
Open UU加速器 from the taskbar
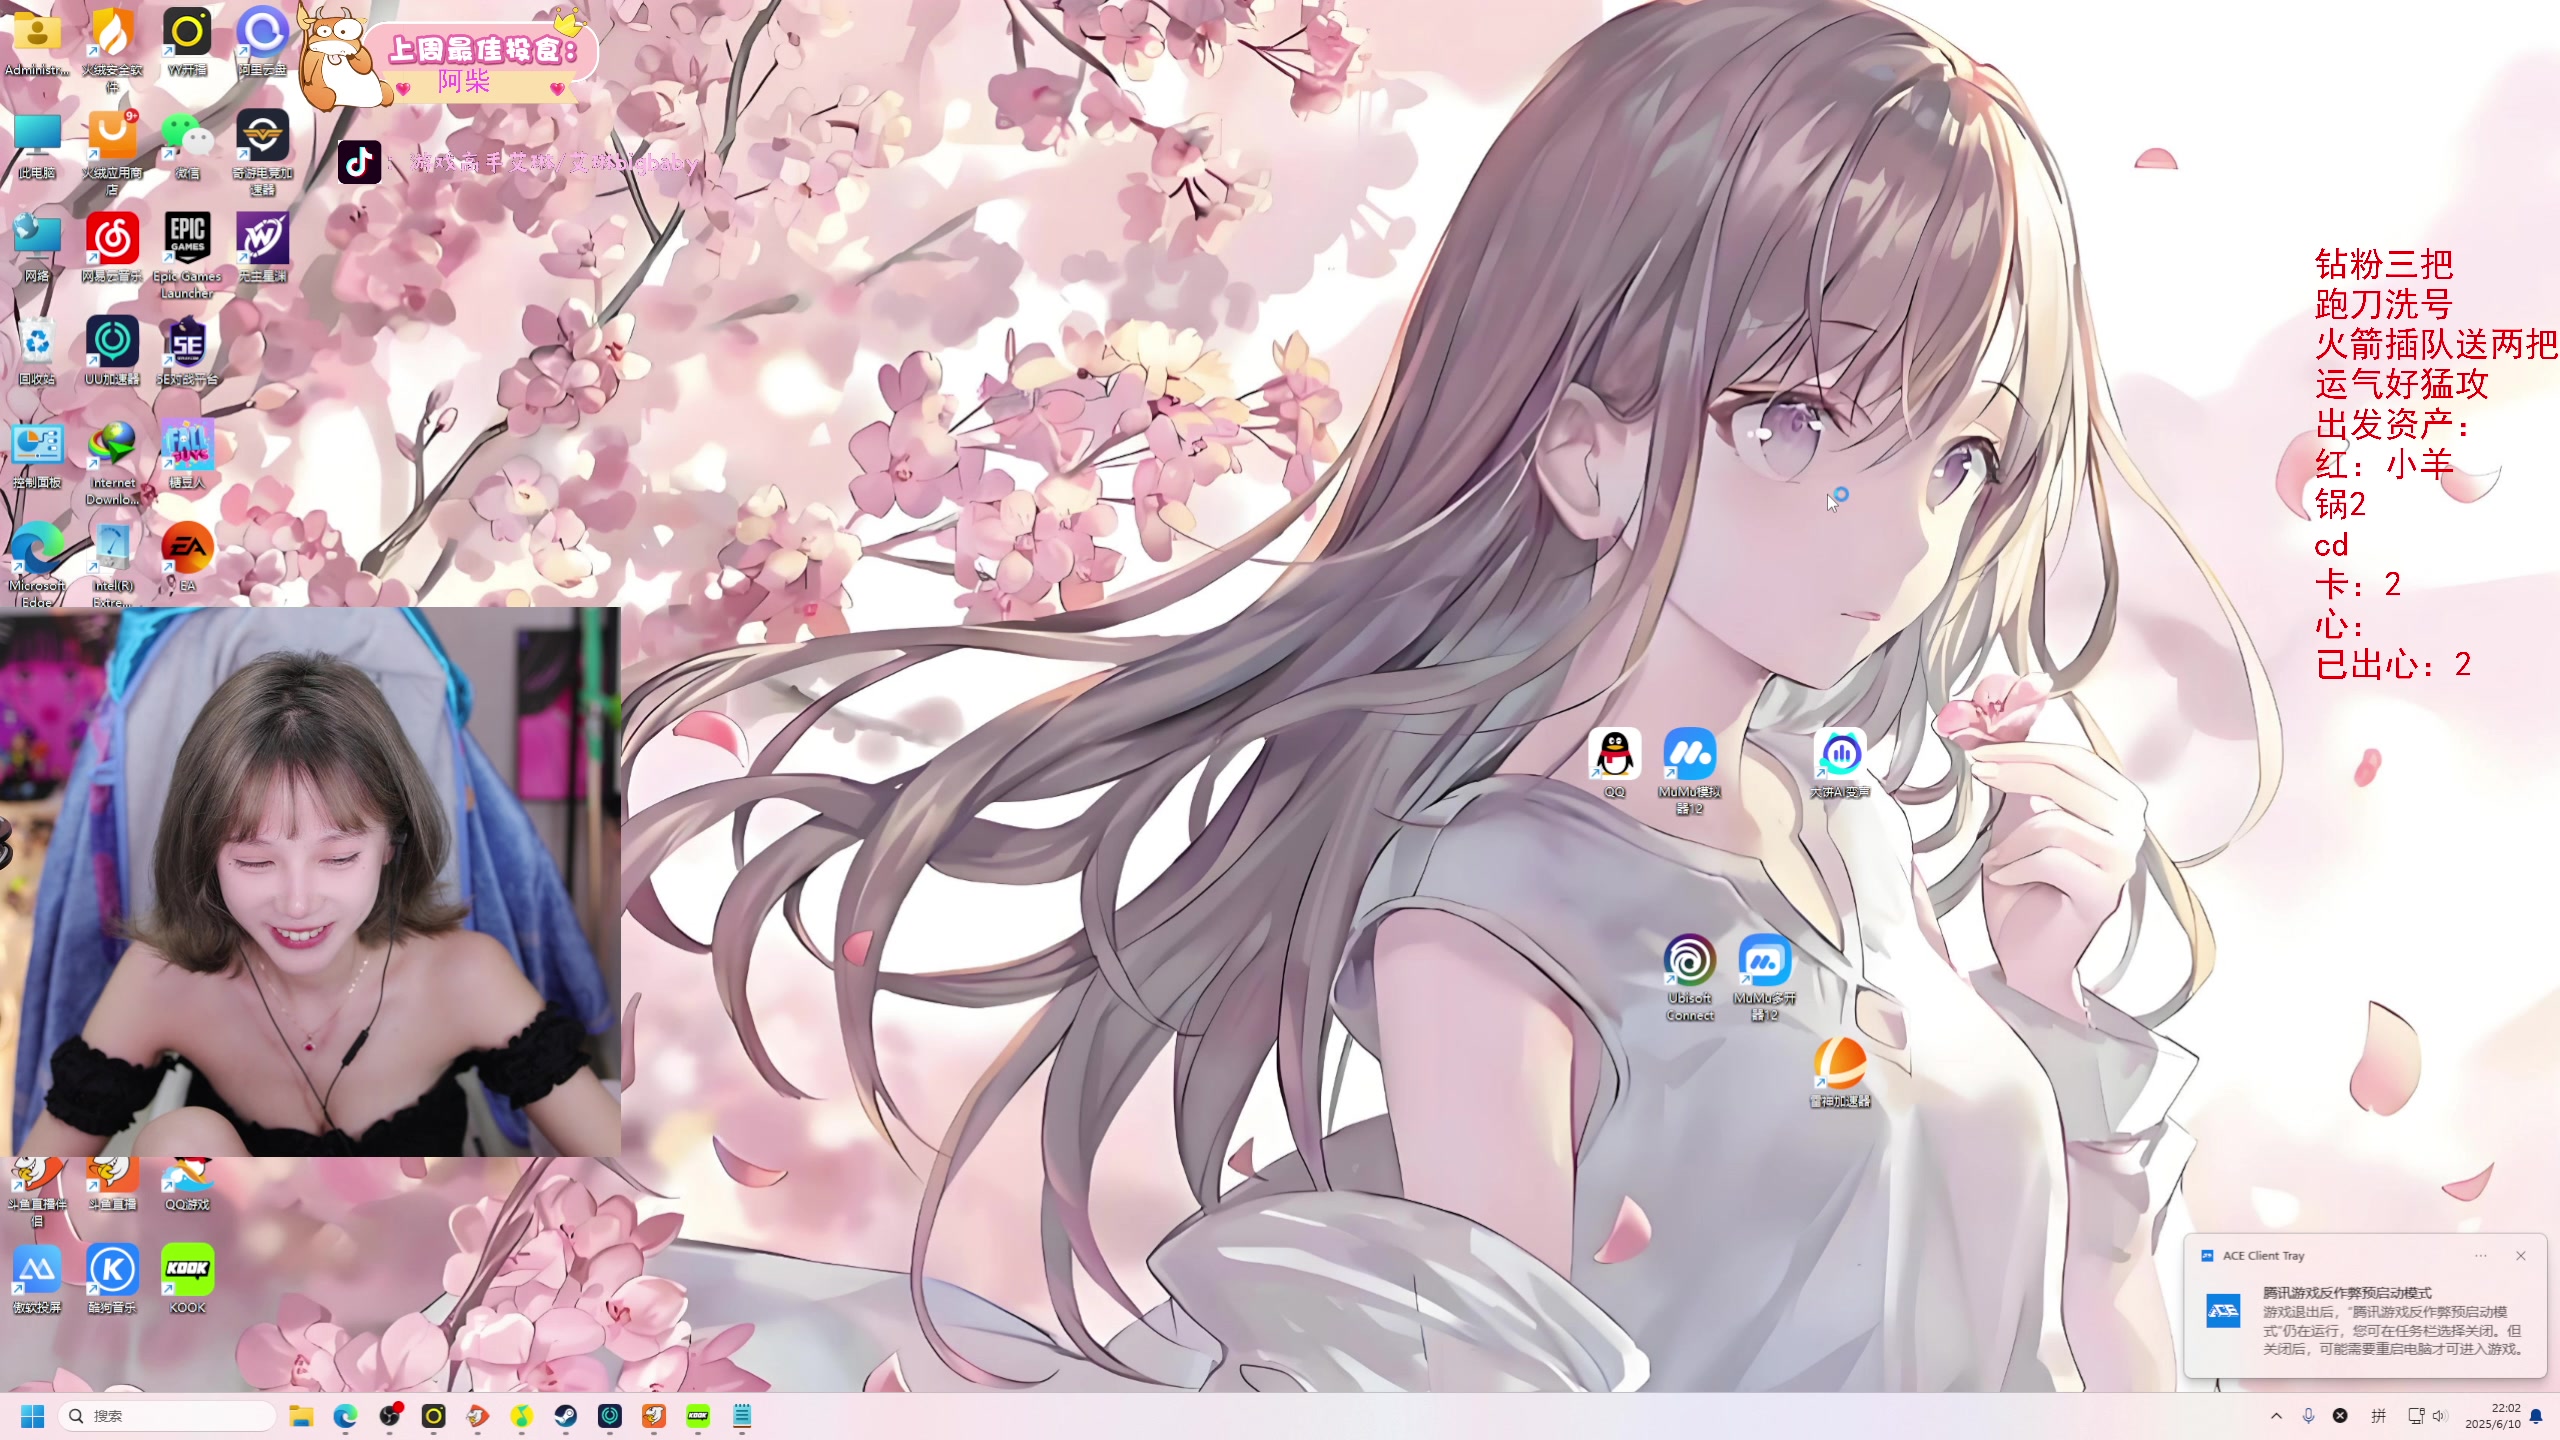[x=610, y=1416]
